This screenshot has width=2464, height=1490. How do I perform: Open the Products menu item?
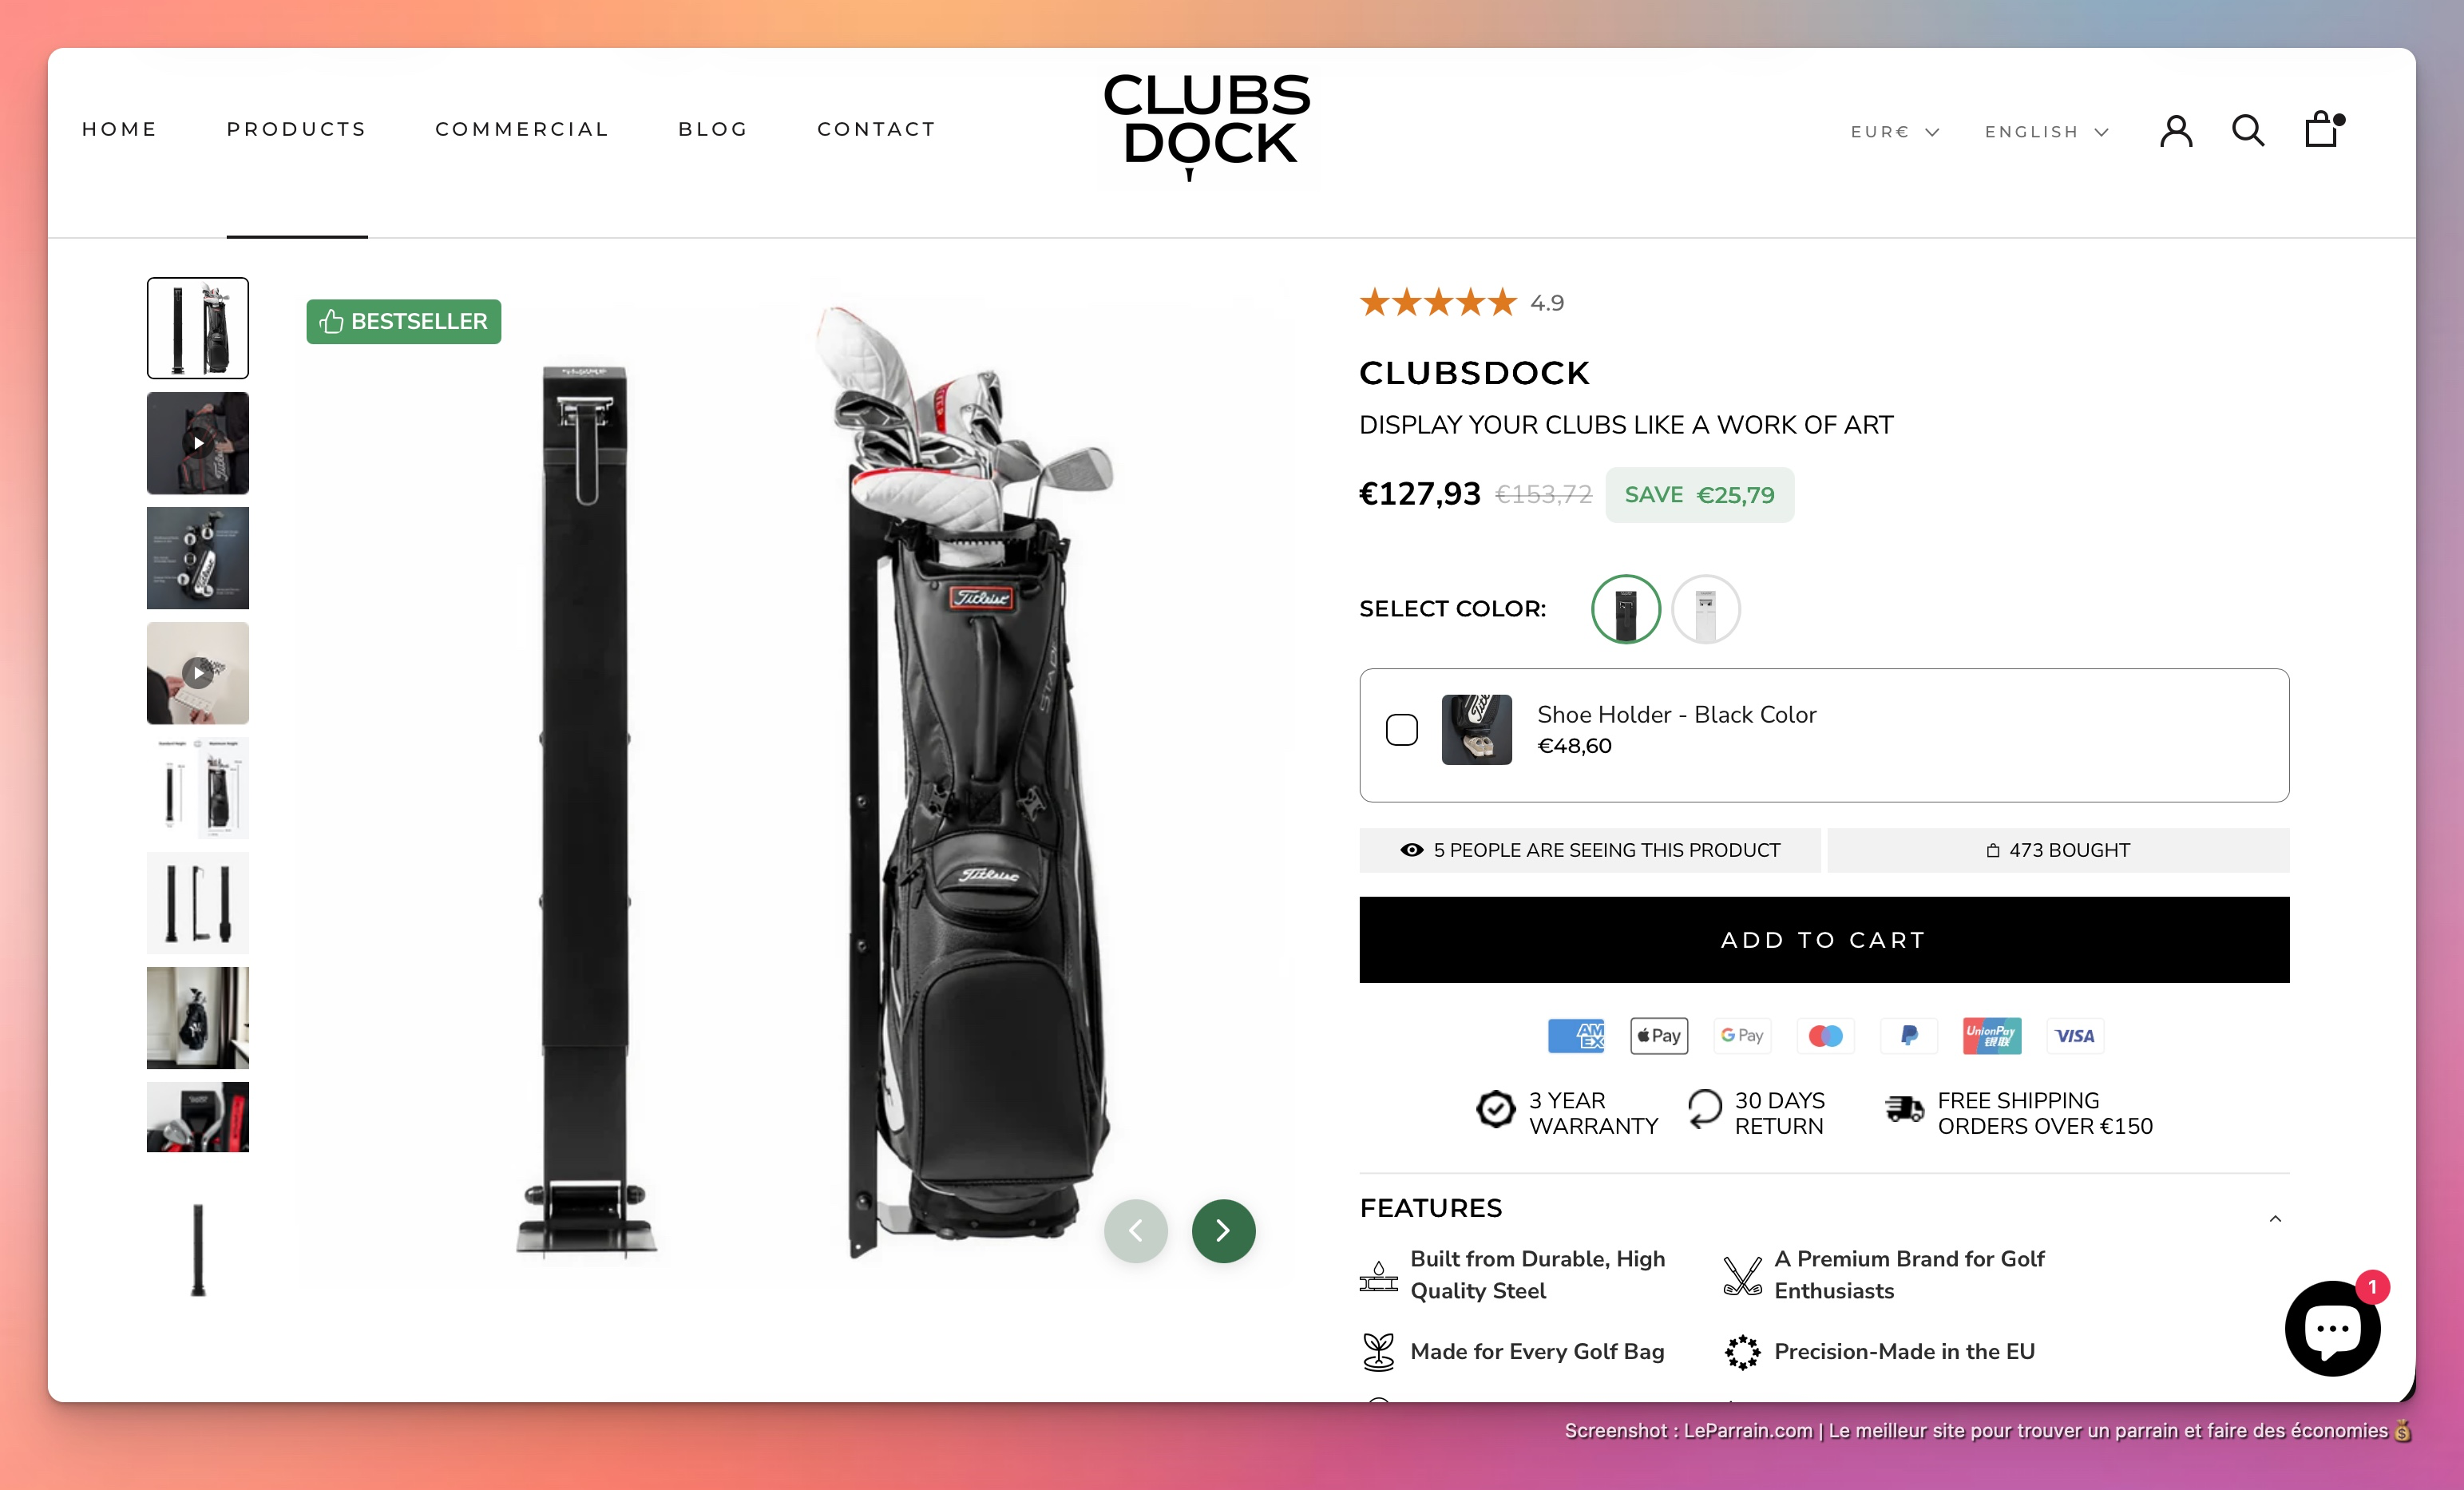coord(296,129)
